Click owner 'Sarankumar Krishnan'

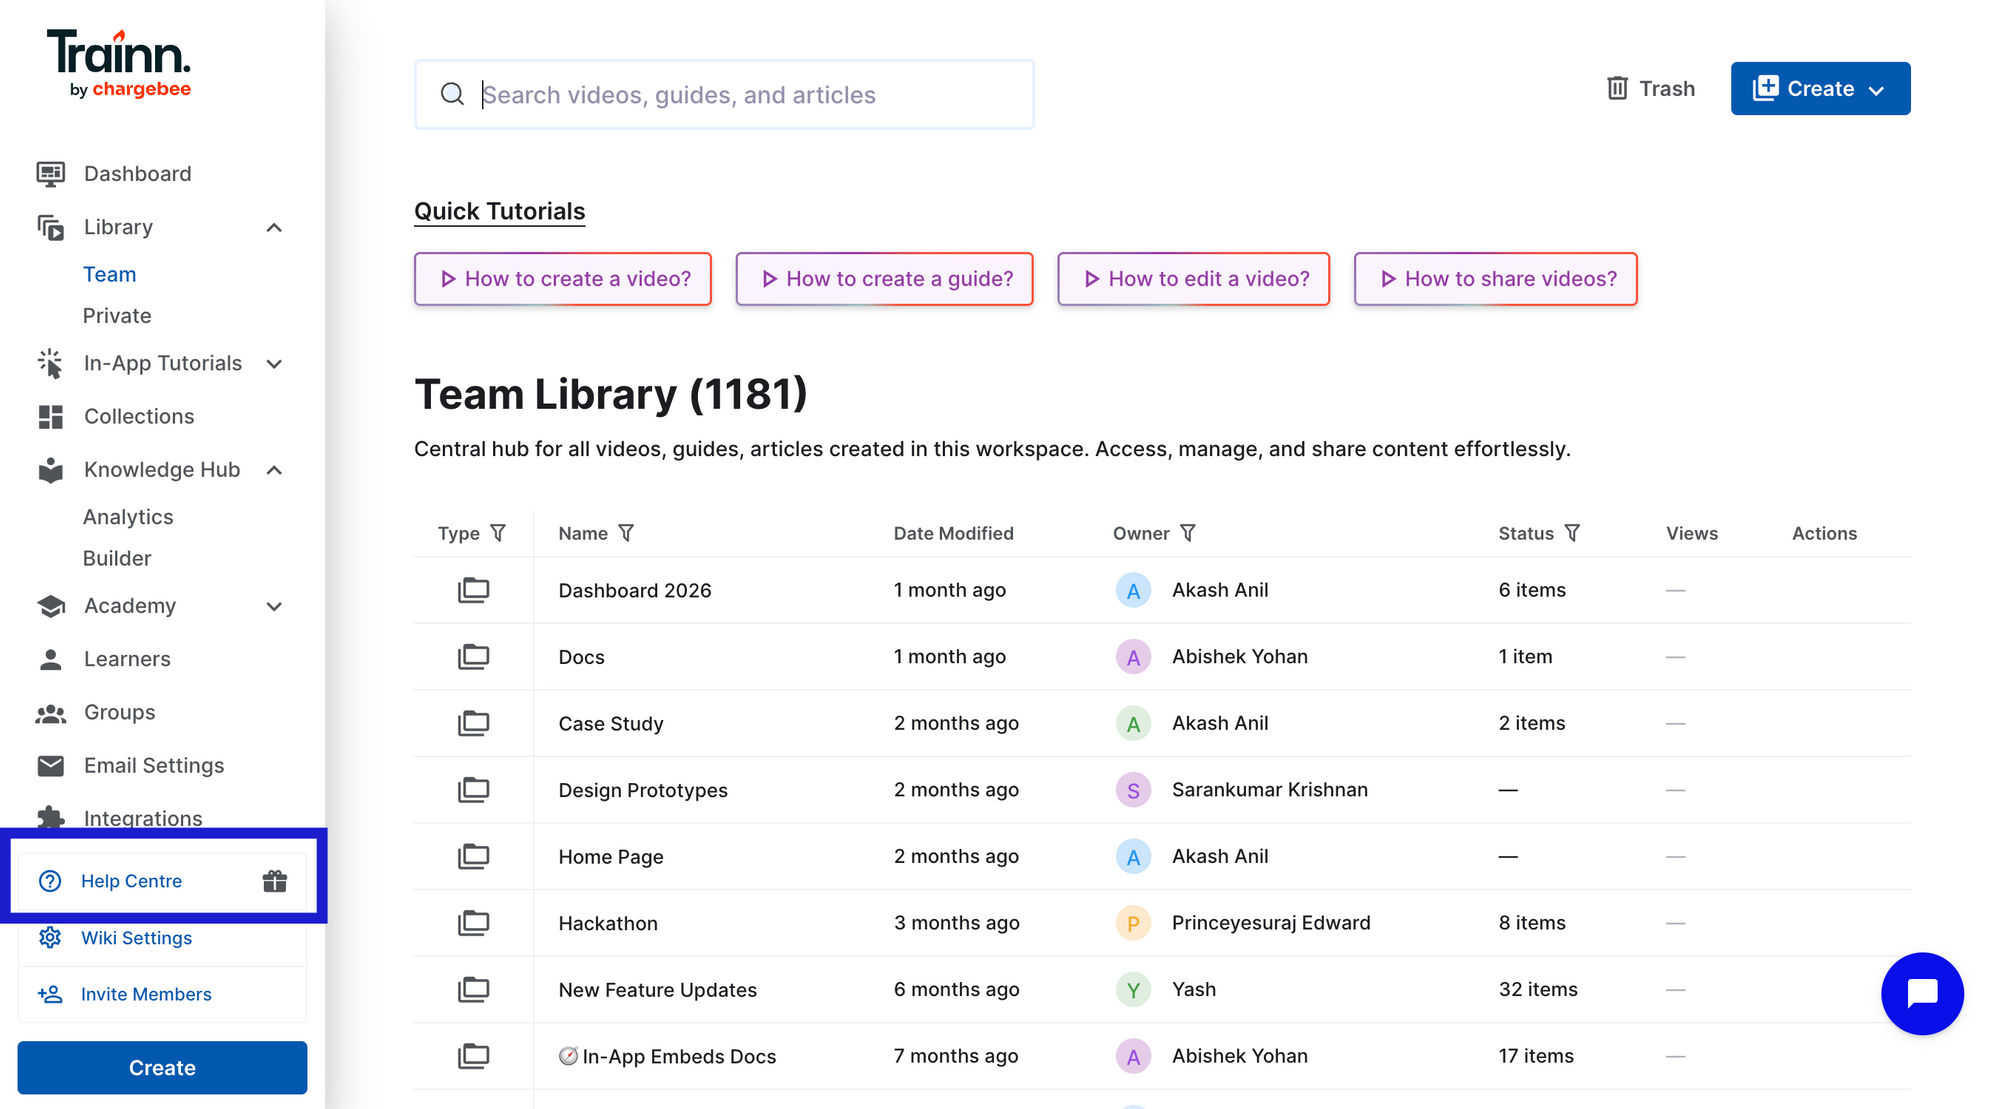click(x=1270, y=790)
